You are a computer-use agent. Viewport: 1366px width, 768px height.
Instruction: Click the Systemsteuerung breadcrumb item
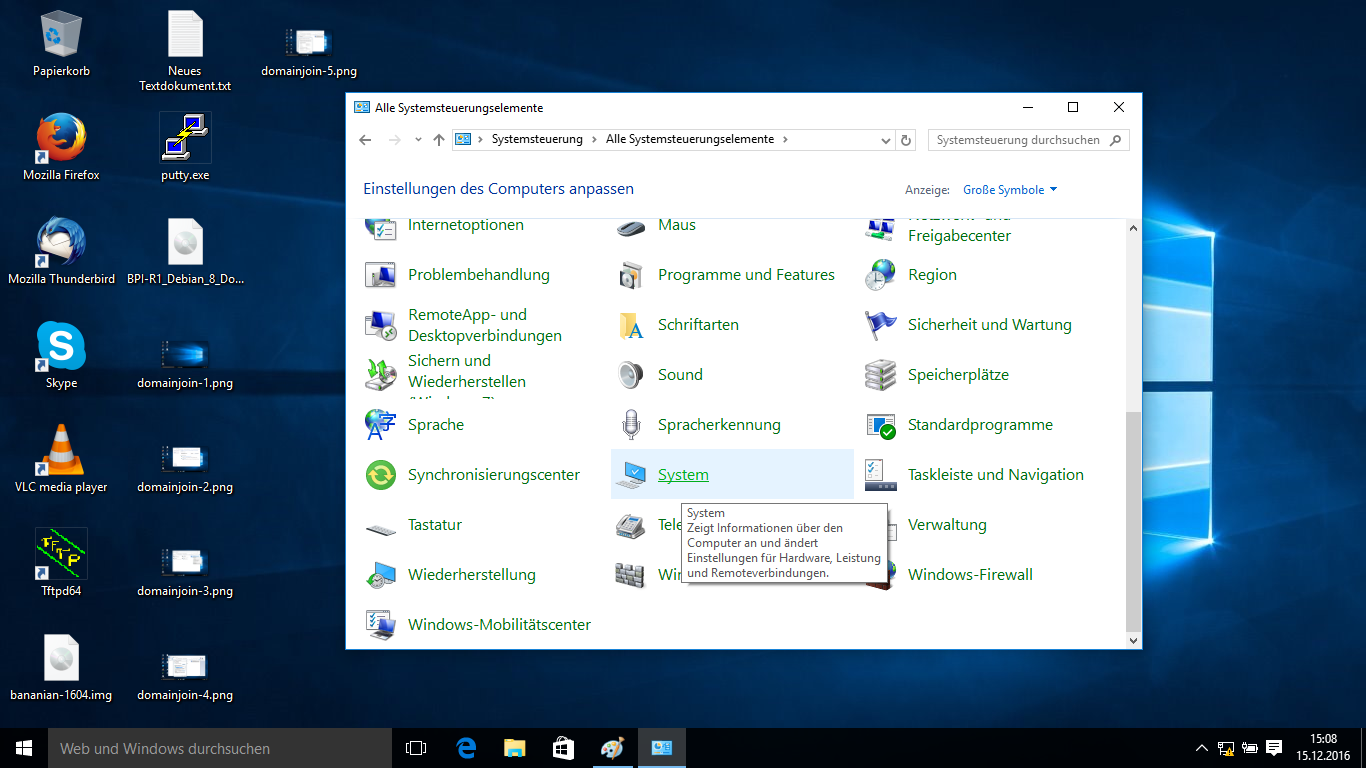tap(537, 140)
